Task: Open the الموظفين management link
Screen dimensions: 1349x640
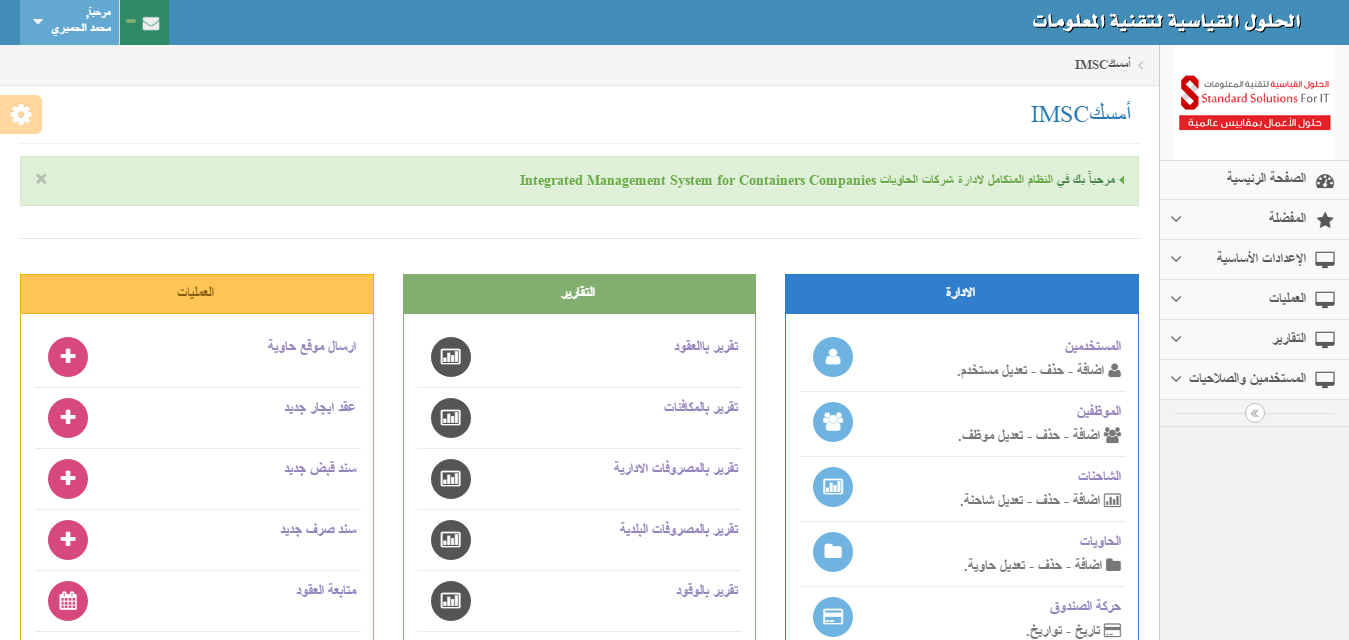Action: pyautogui.click(x=1099, y=412)
